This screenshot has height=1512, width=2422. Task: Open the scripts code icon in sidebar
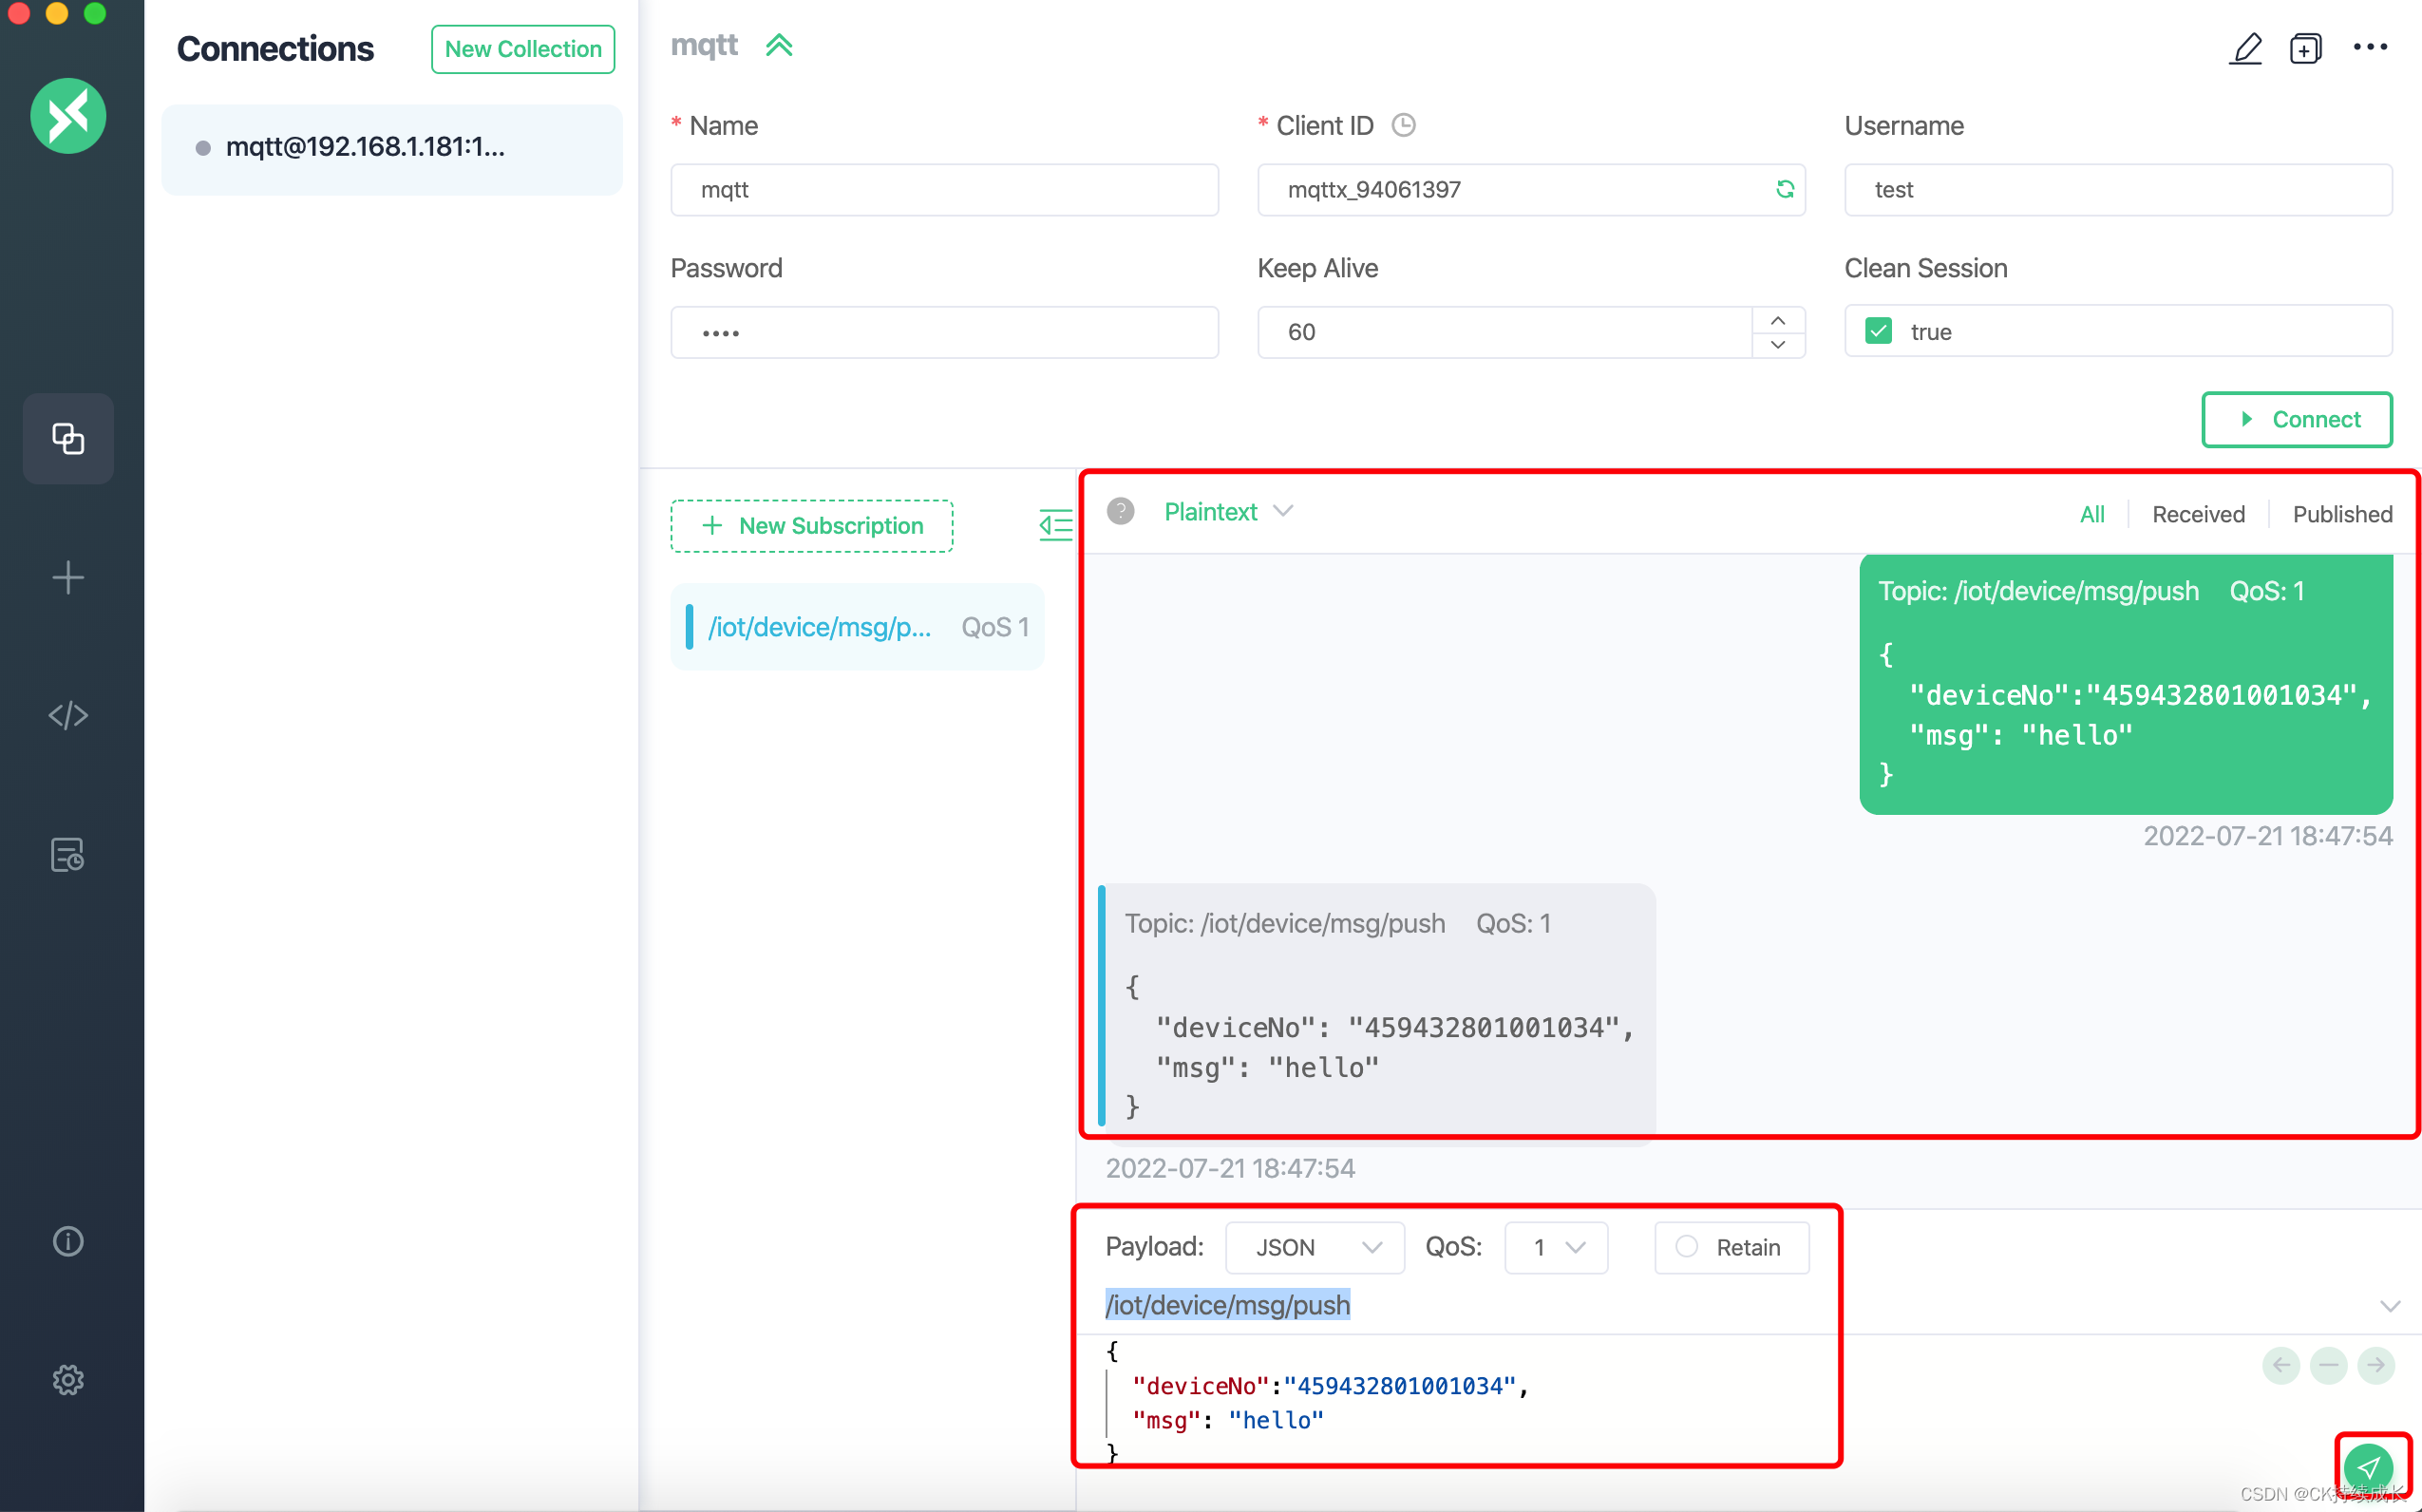(68, 716)
